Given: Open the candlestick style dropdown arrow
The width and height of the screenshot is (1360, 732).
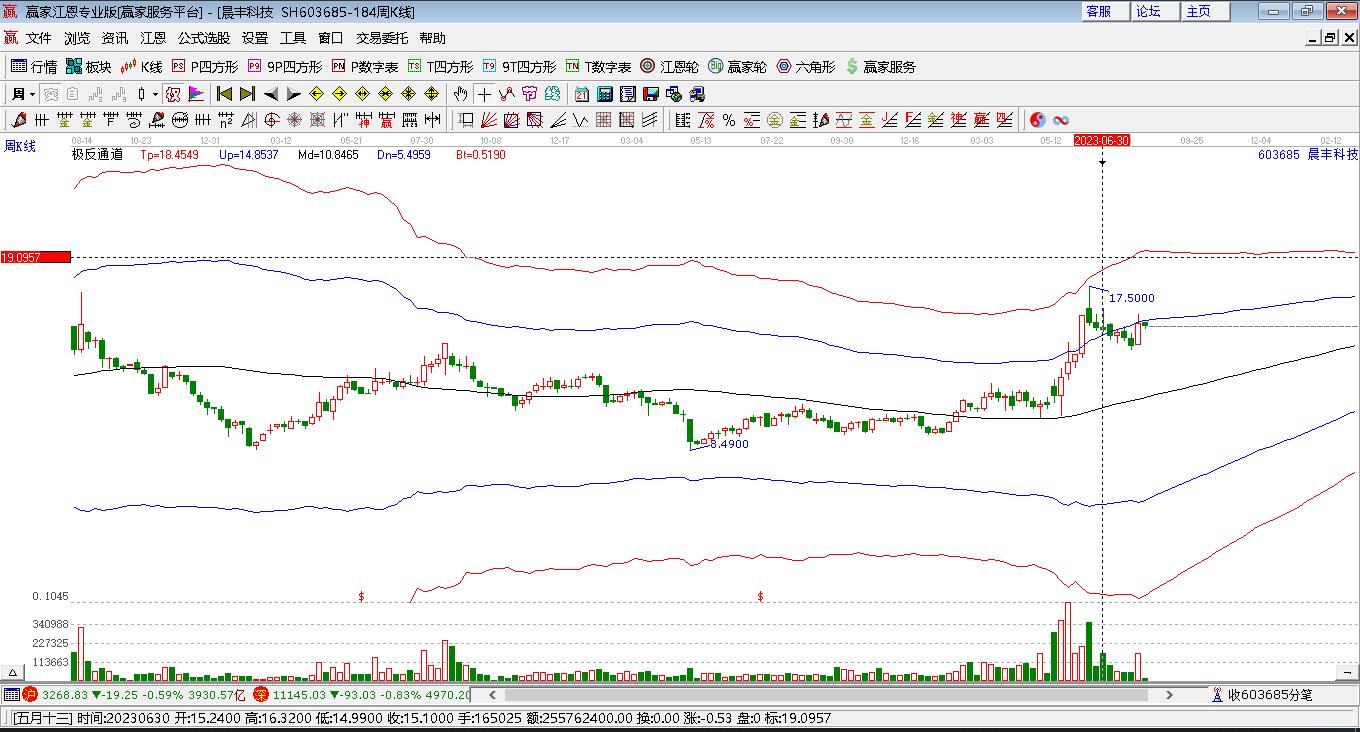Looking at the screenshot, I should click(x=155, y=94).
